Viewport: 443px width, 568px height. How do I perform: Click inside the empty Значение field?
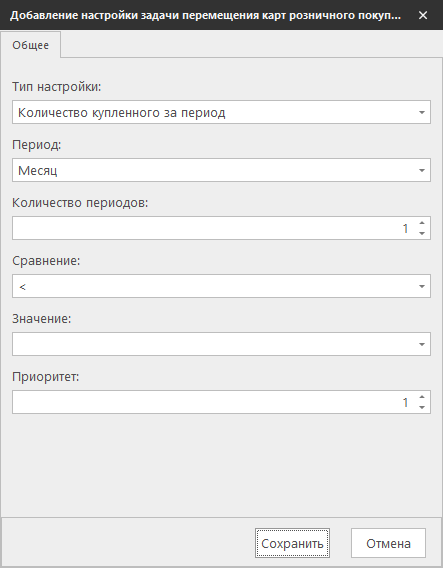coord(214,344)
